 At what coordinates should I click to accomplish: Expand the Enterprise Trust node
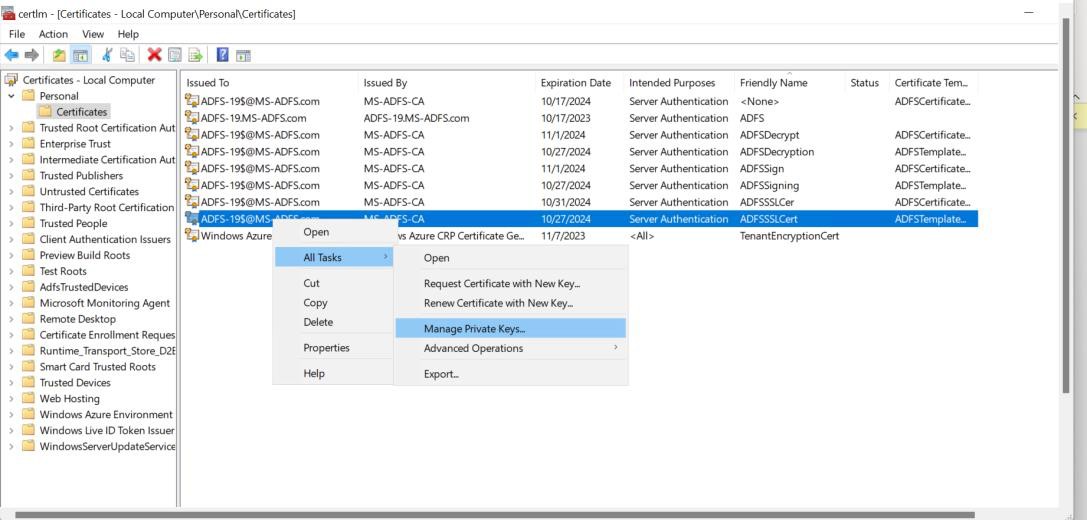[x=11, y=144]
